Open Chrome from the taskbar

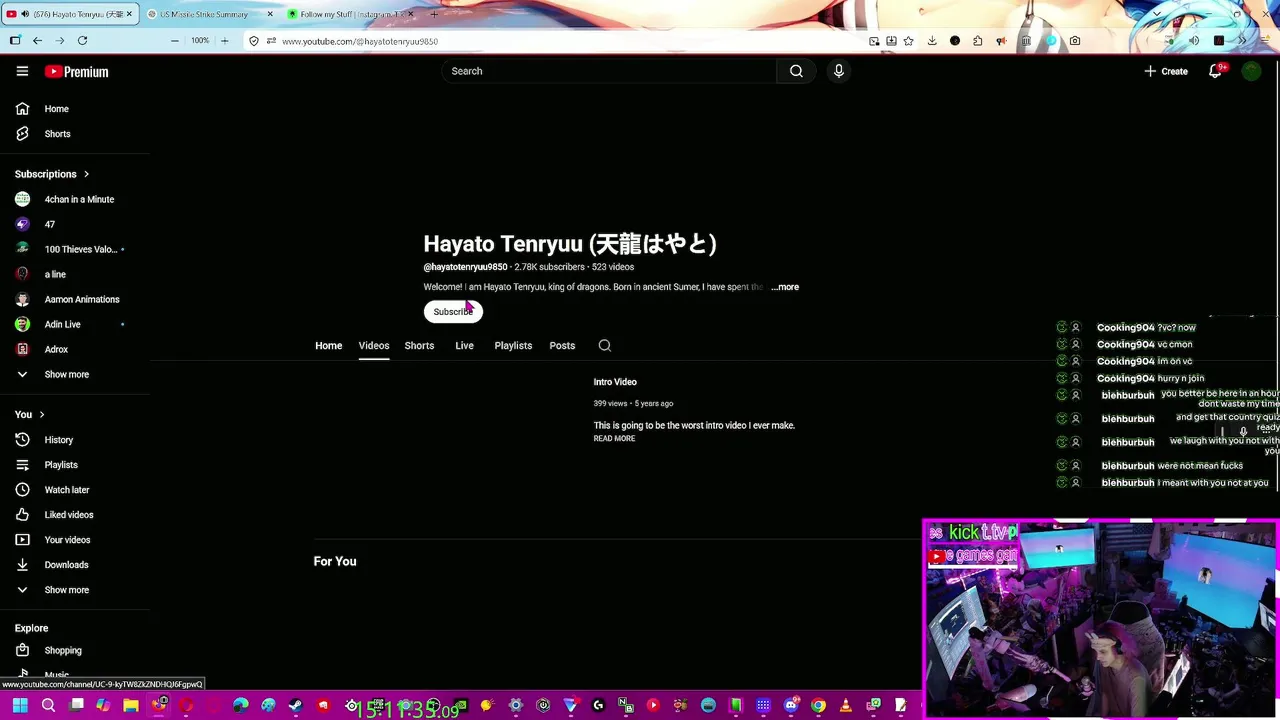(x=818, y=706)
